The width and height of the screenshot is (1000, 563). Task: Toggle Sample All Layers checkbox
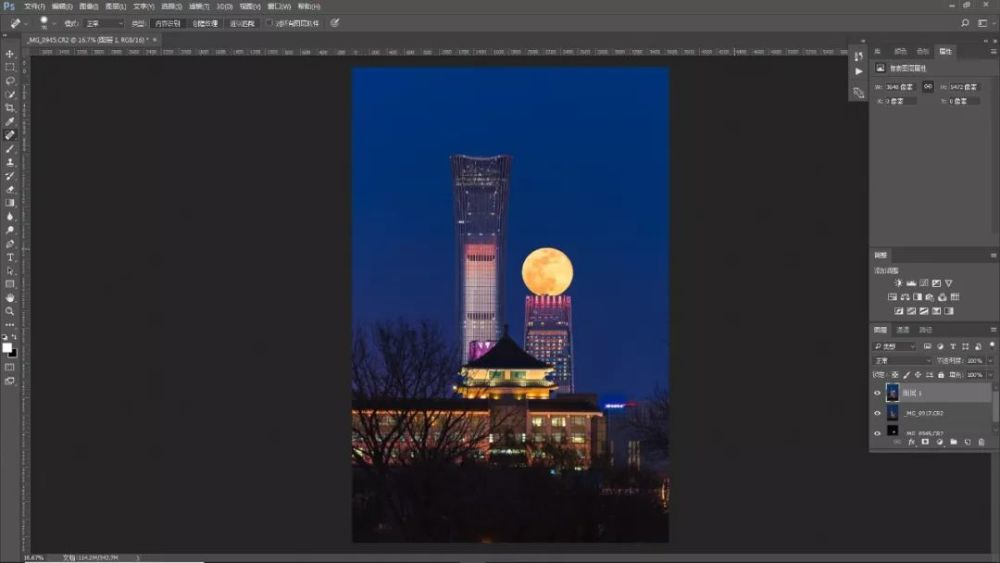[269, 23]
